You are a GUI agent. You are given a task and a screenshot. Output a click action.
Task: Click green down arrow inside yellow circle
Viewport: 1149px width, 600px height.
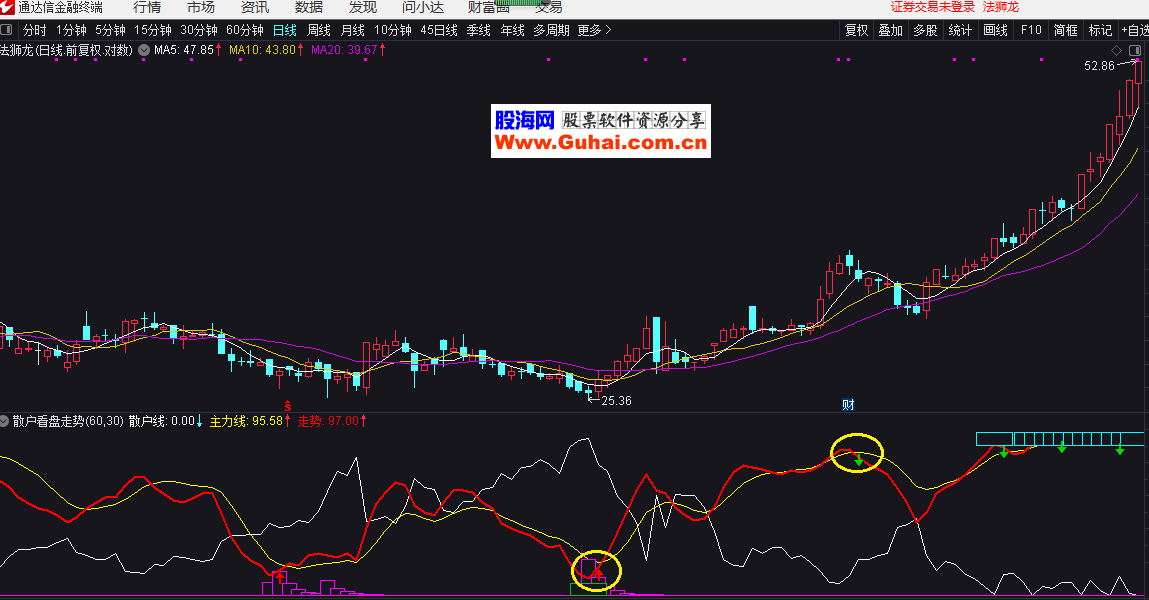[x=858, y=460]
